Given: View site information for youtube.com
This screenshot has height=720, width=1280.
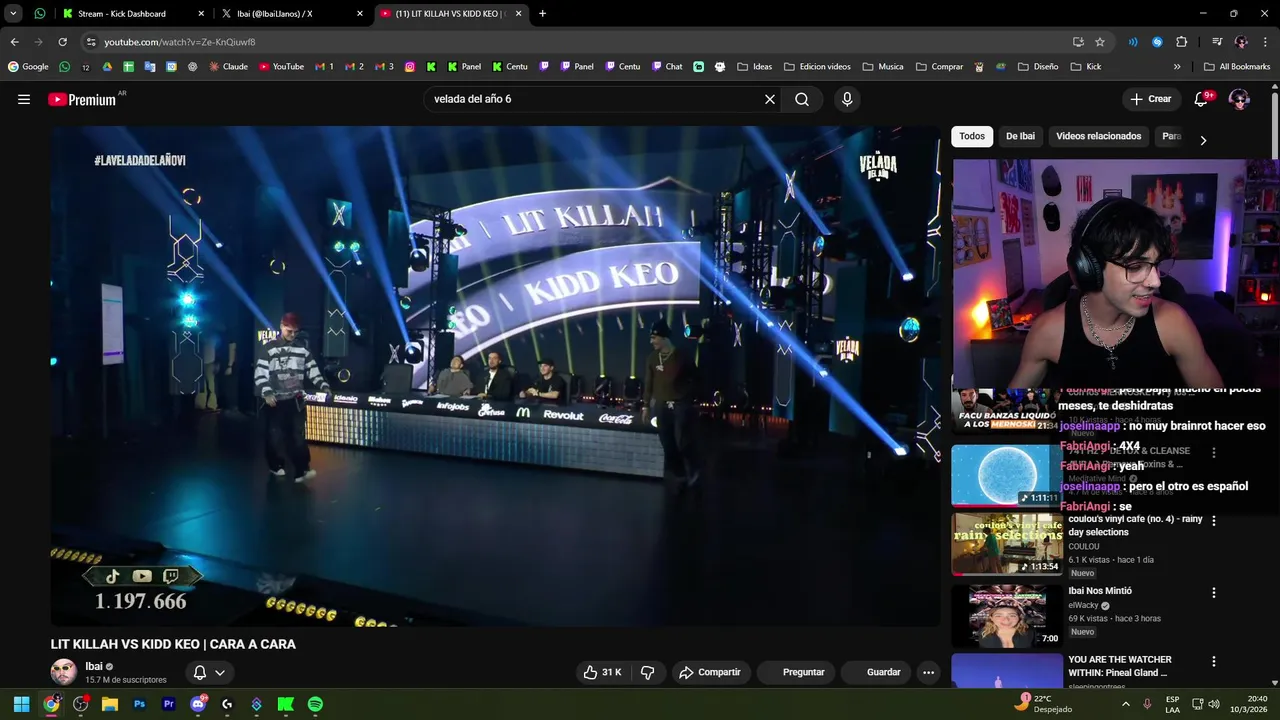Looking at the screenshot, I should coord(91,42).
